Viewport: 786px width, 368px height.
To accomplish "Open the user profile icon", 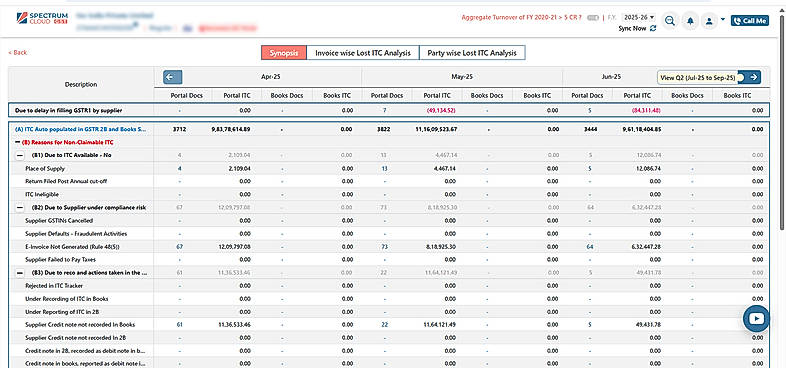I will pyautogui.click(x=709, y=21).
